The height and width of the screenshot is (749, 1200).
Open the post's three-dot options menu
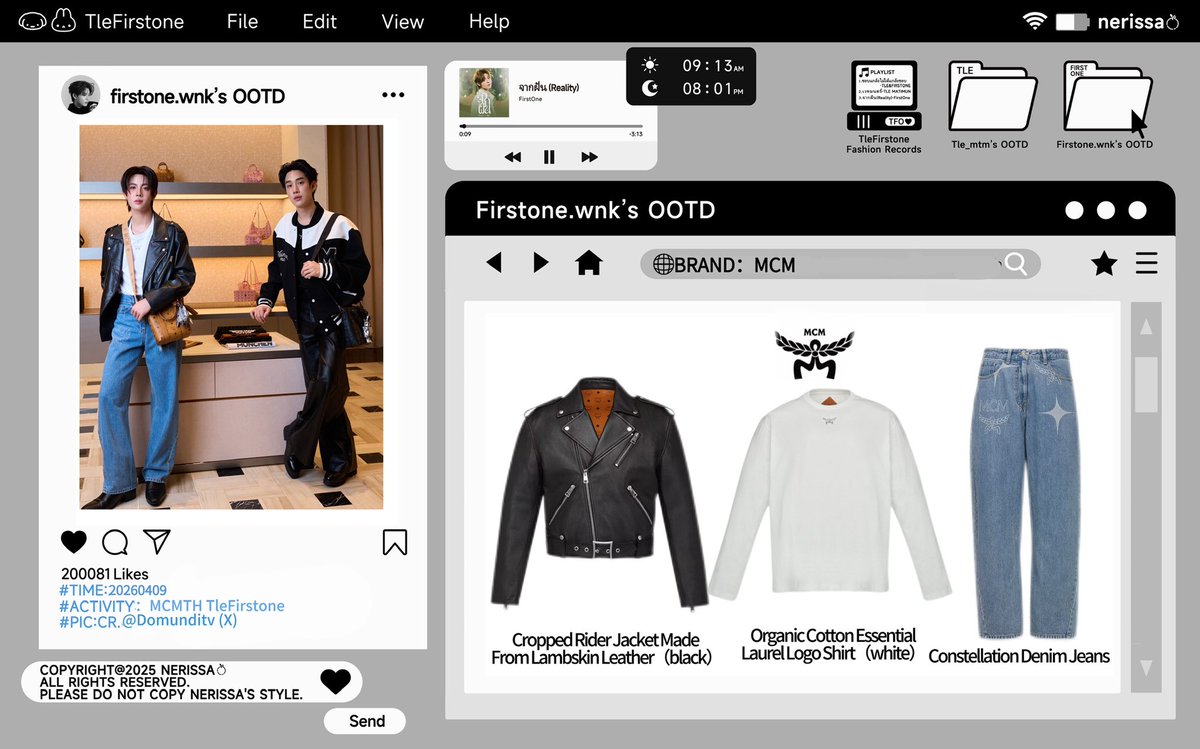tap(393, 96)
